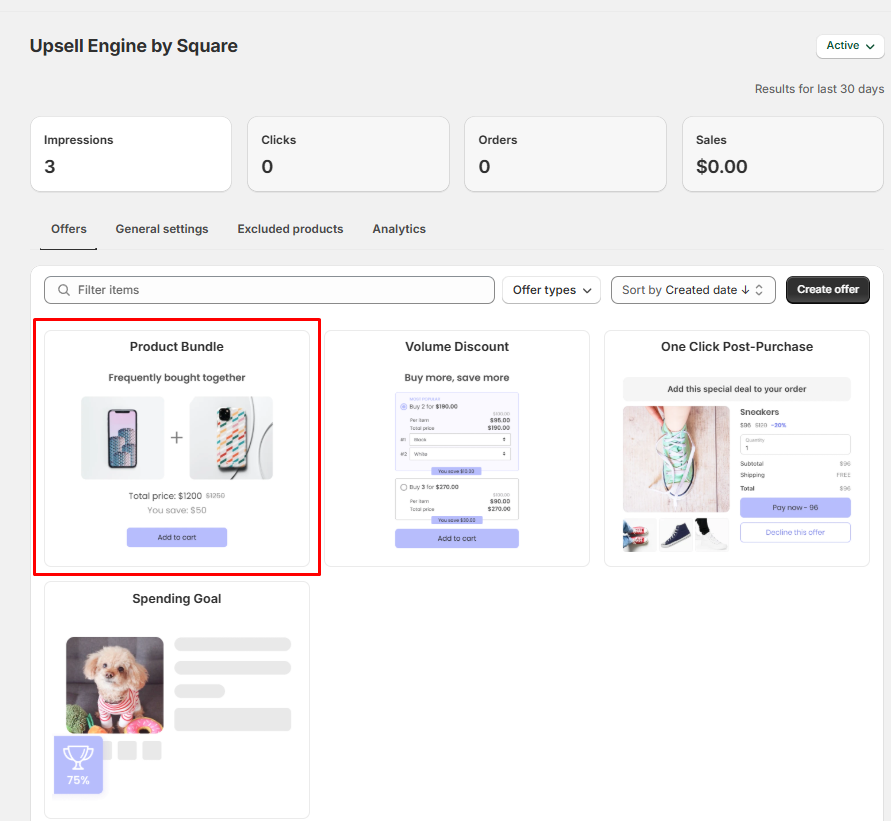Click the Clicks stat card
The image size is (891, 821).
pos(348,154)
